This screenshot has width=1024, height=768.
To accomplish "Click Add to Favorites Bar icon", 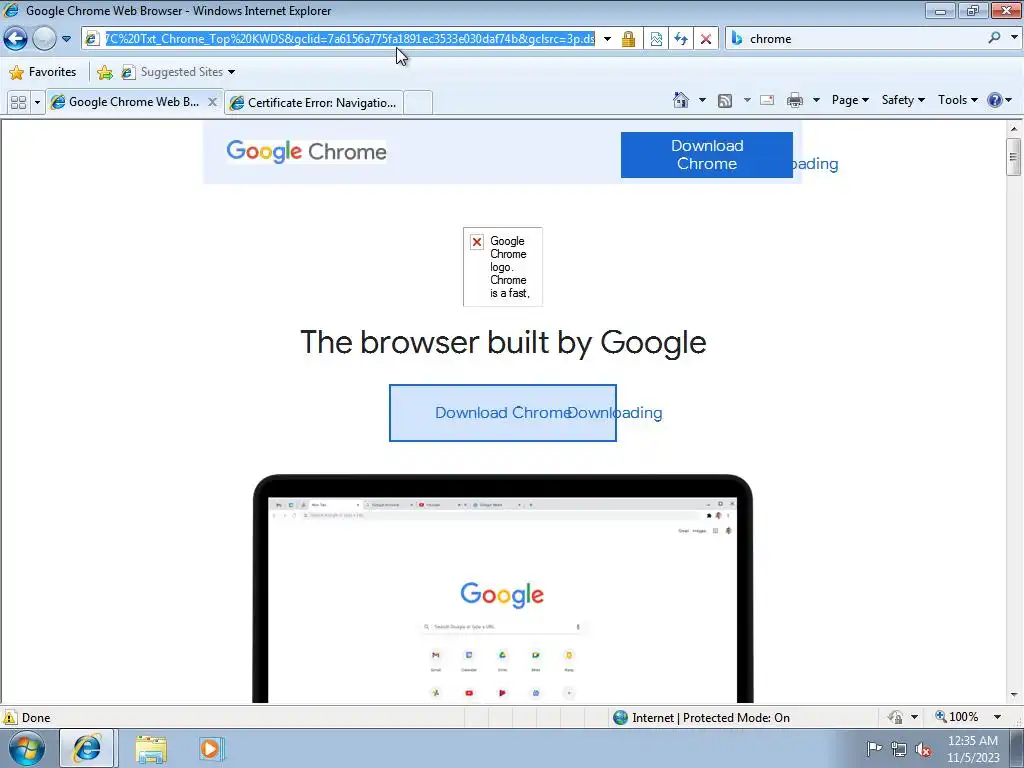I will point(104,72).
